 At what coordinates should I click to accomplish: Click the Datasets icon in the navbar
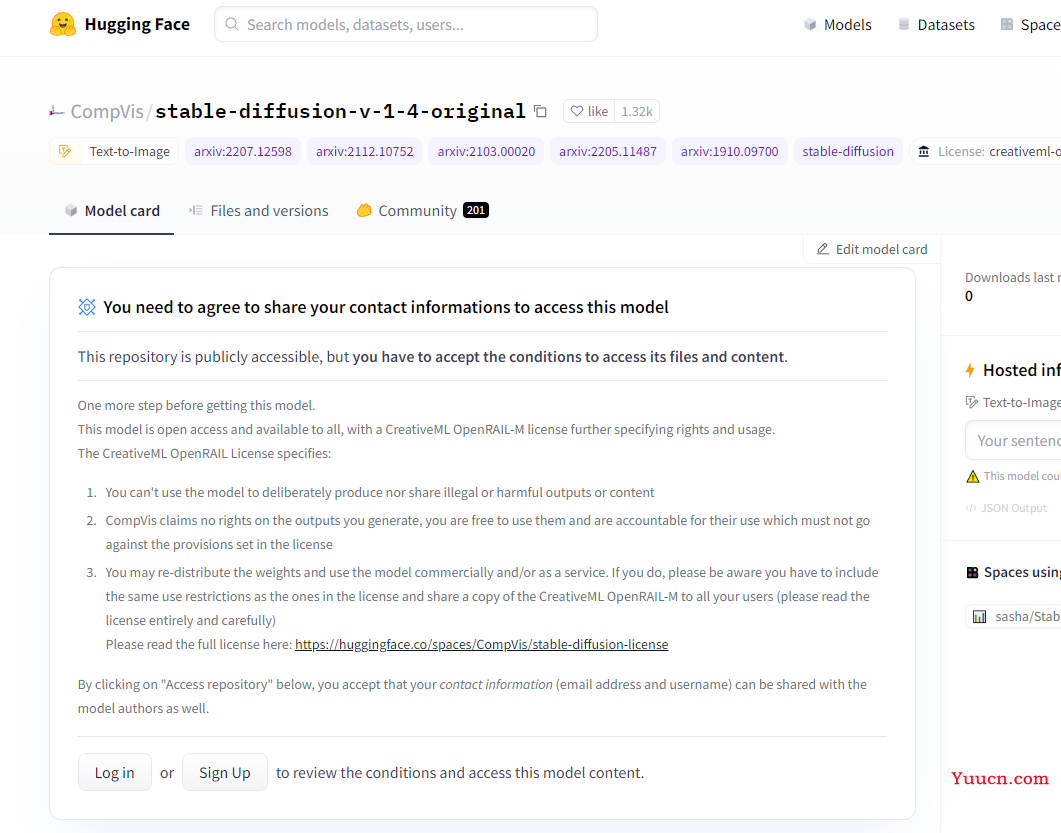coord(903,24)
